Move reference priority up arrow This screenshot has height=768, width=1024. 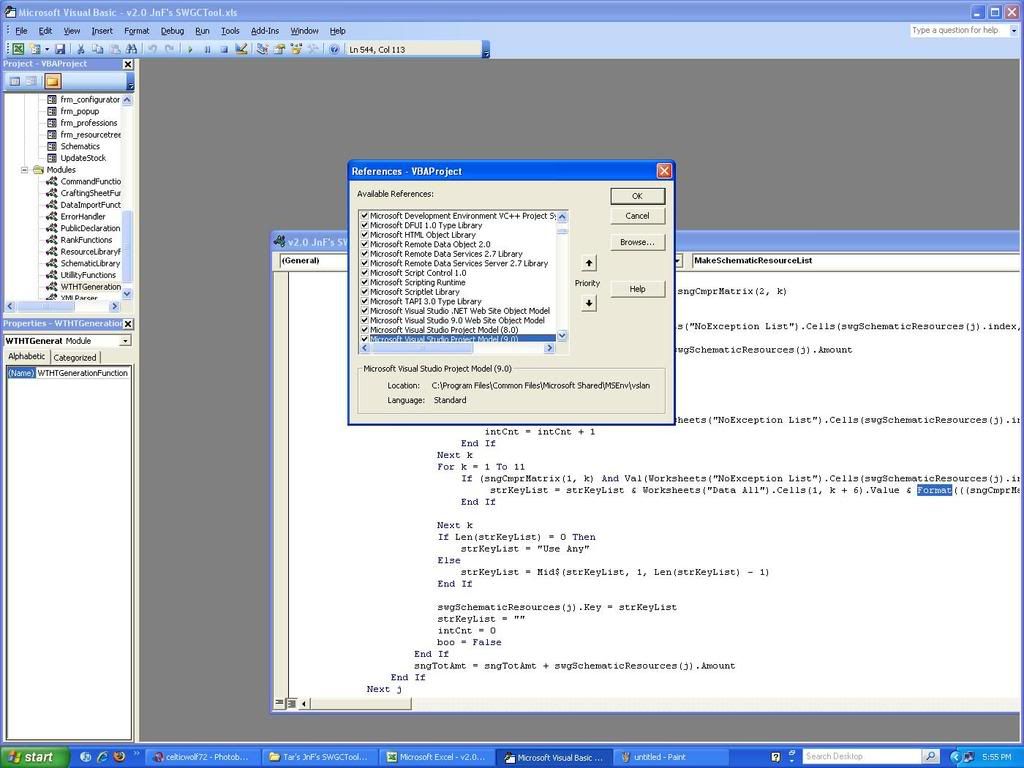[x=588, y=263]
